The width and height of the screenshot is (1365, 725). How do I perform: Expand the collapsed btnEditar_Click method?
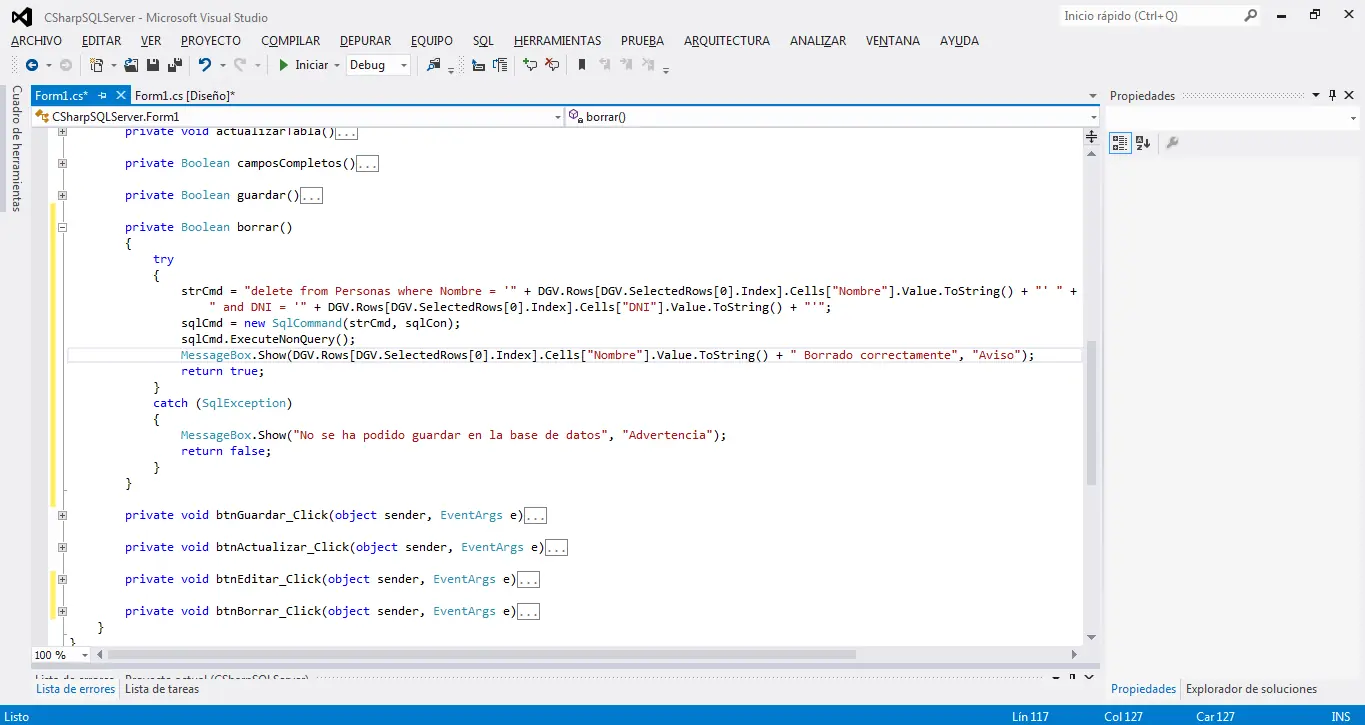pyautogui.click(x=62, y=579)
